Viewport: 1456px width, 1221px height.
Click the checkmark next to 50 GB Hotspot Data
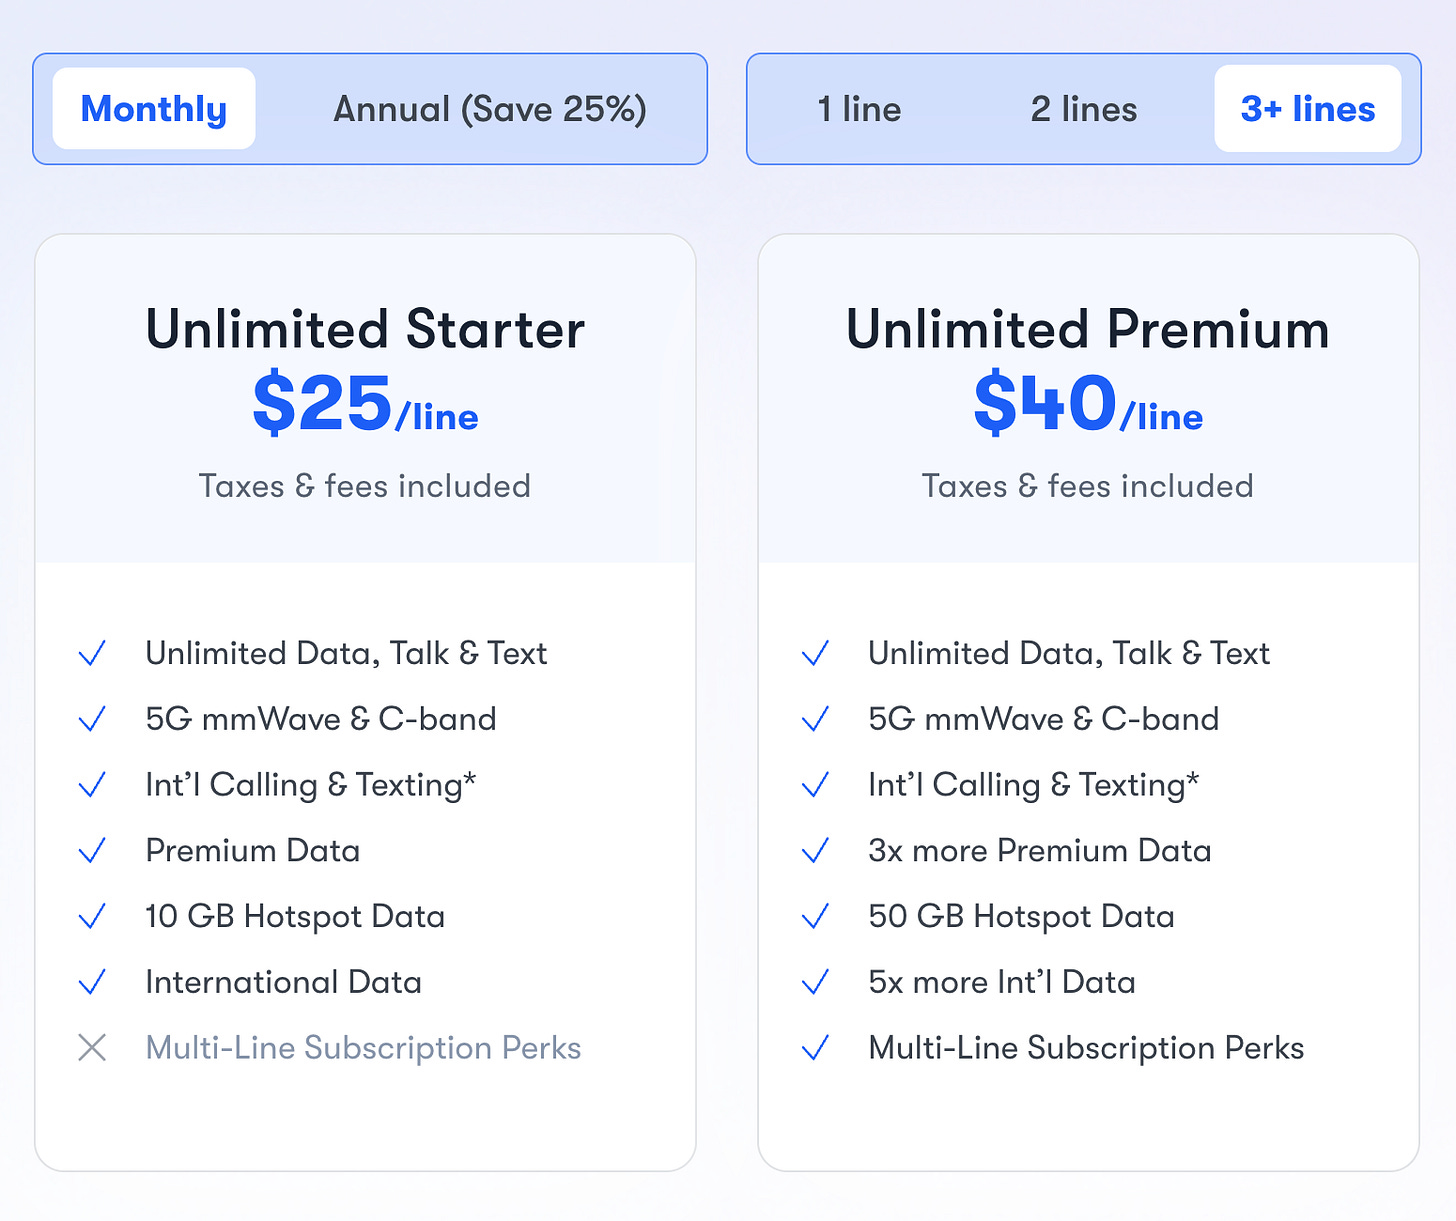(x=815, y=916)
